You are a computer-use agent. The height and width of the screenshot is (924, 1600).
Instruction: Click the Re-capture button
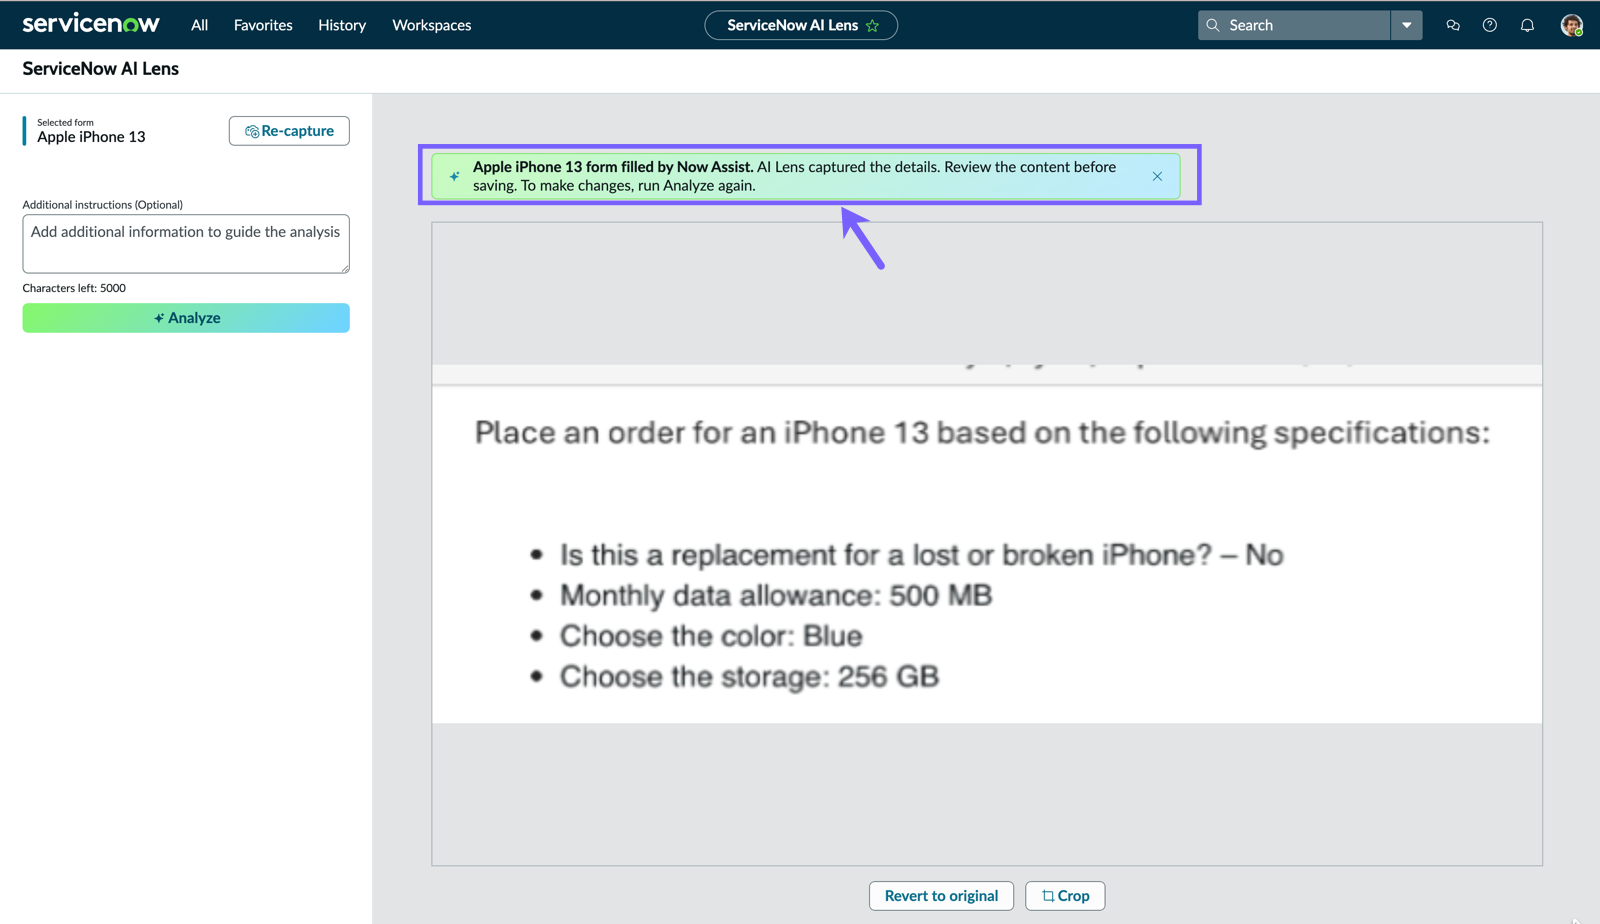(289, 131)
